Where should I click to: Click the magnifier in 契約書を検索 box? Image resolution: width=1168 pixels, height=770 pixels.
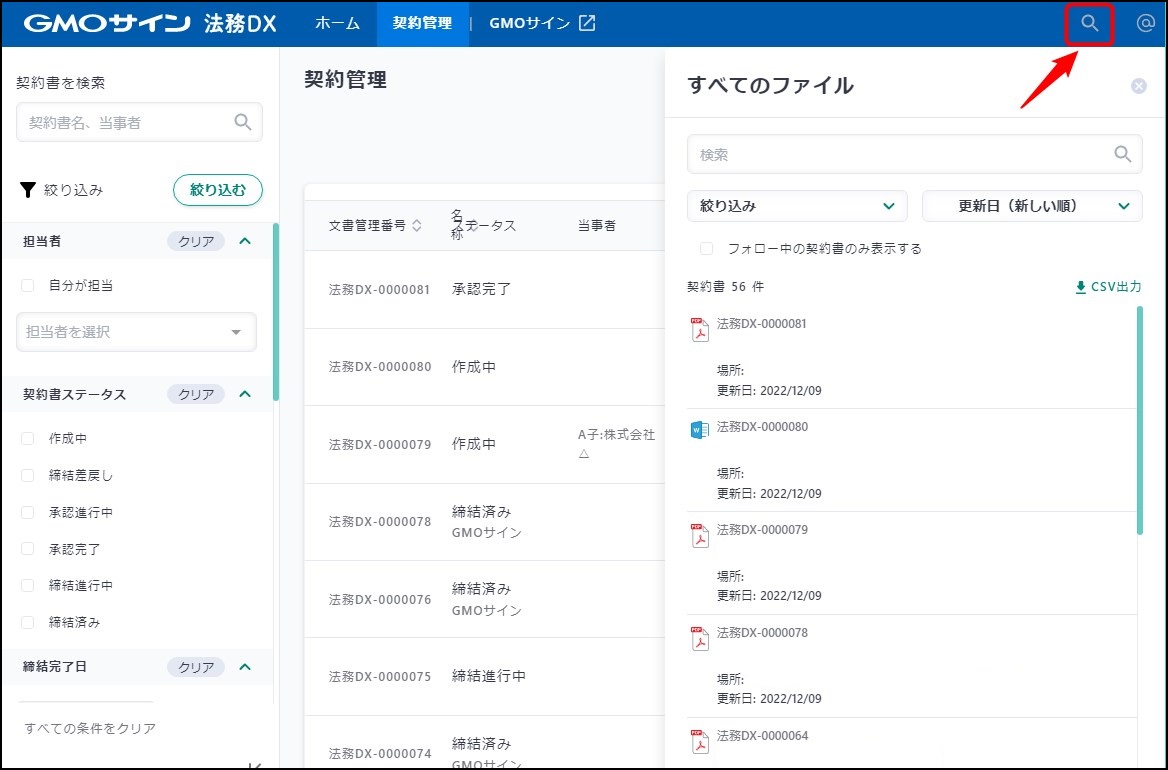(243, 122)
